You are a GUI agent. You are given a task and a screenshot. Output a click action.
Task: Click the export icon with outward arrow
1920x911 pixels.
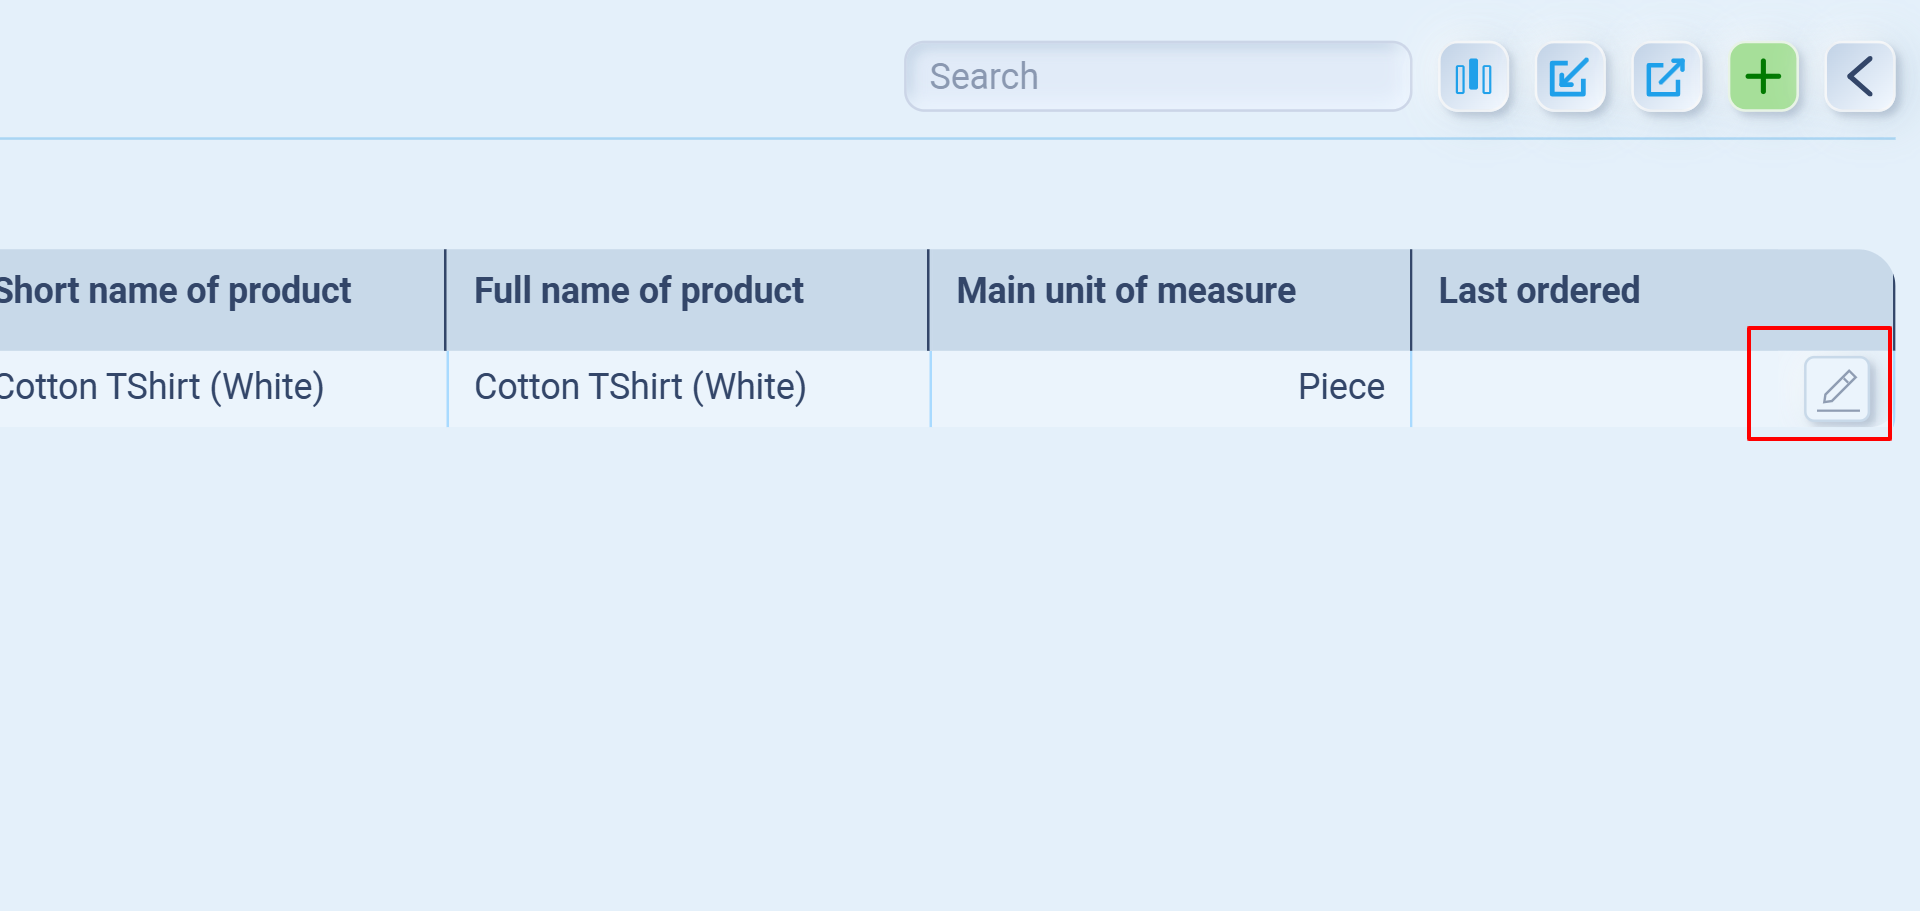point(1666,77)
